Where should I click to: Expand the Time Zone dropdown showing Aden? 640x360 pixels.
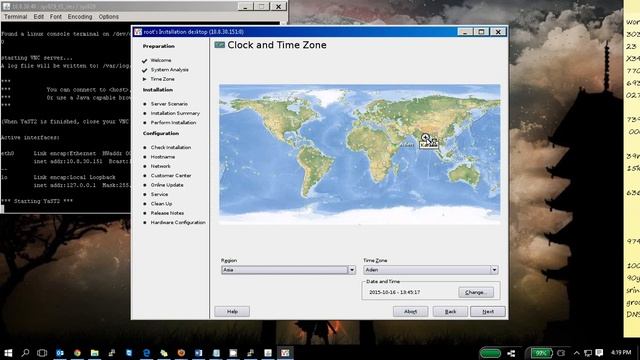point(431,270)
